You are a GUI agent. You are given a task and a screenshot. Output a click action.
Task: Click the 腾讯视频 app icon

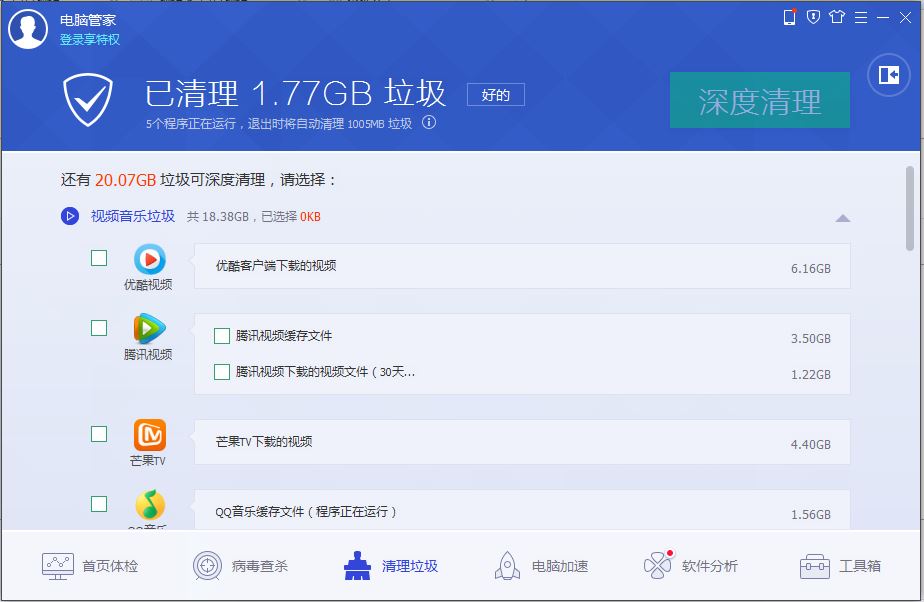(150, 329)
